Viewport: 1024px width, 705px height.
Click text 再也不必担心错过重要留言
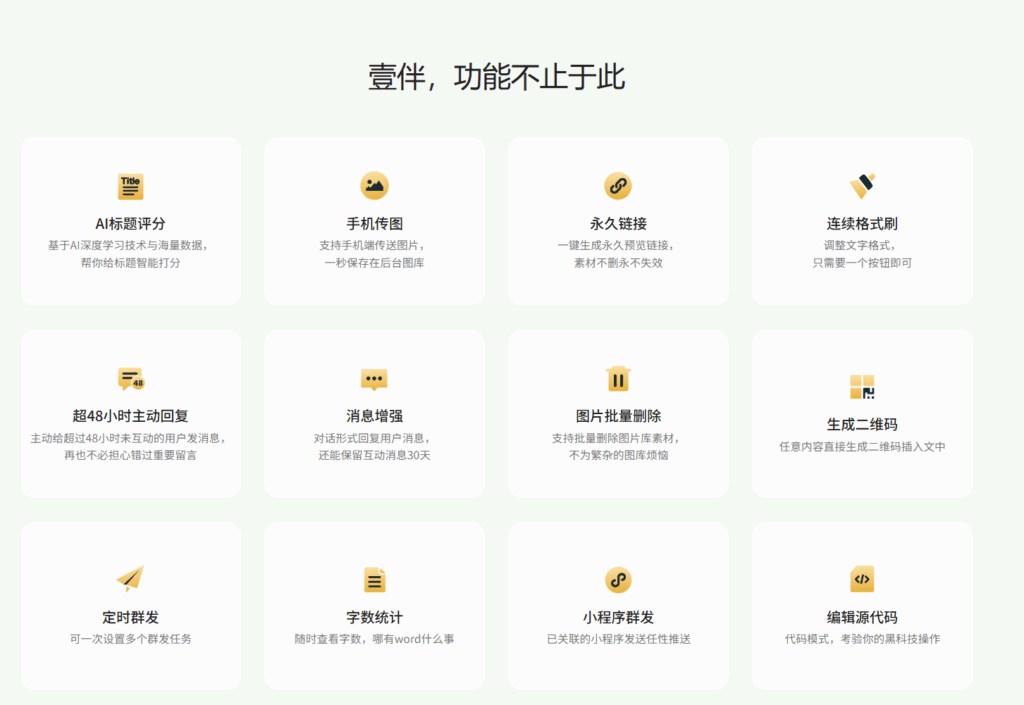(x=131, y=455)
